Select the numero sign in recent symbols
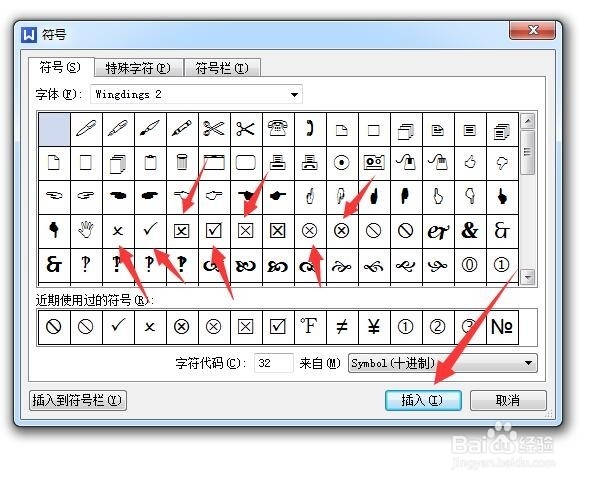 [x=502, y=327]
